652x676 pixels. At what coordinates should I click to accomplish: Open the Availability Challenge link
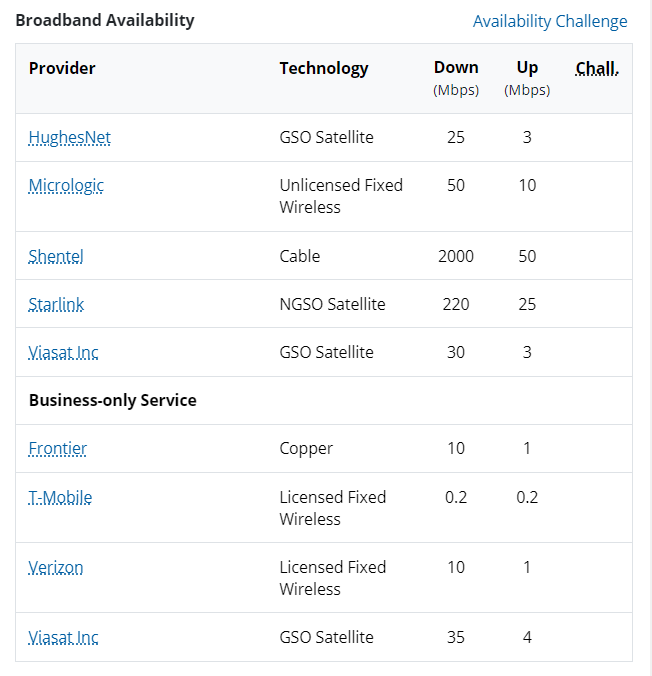click(550, 21)
